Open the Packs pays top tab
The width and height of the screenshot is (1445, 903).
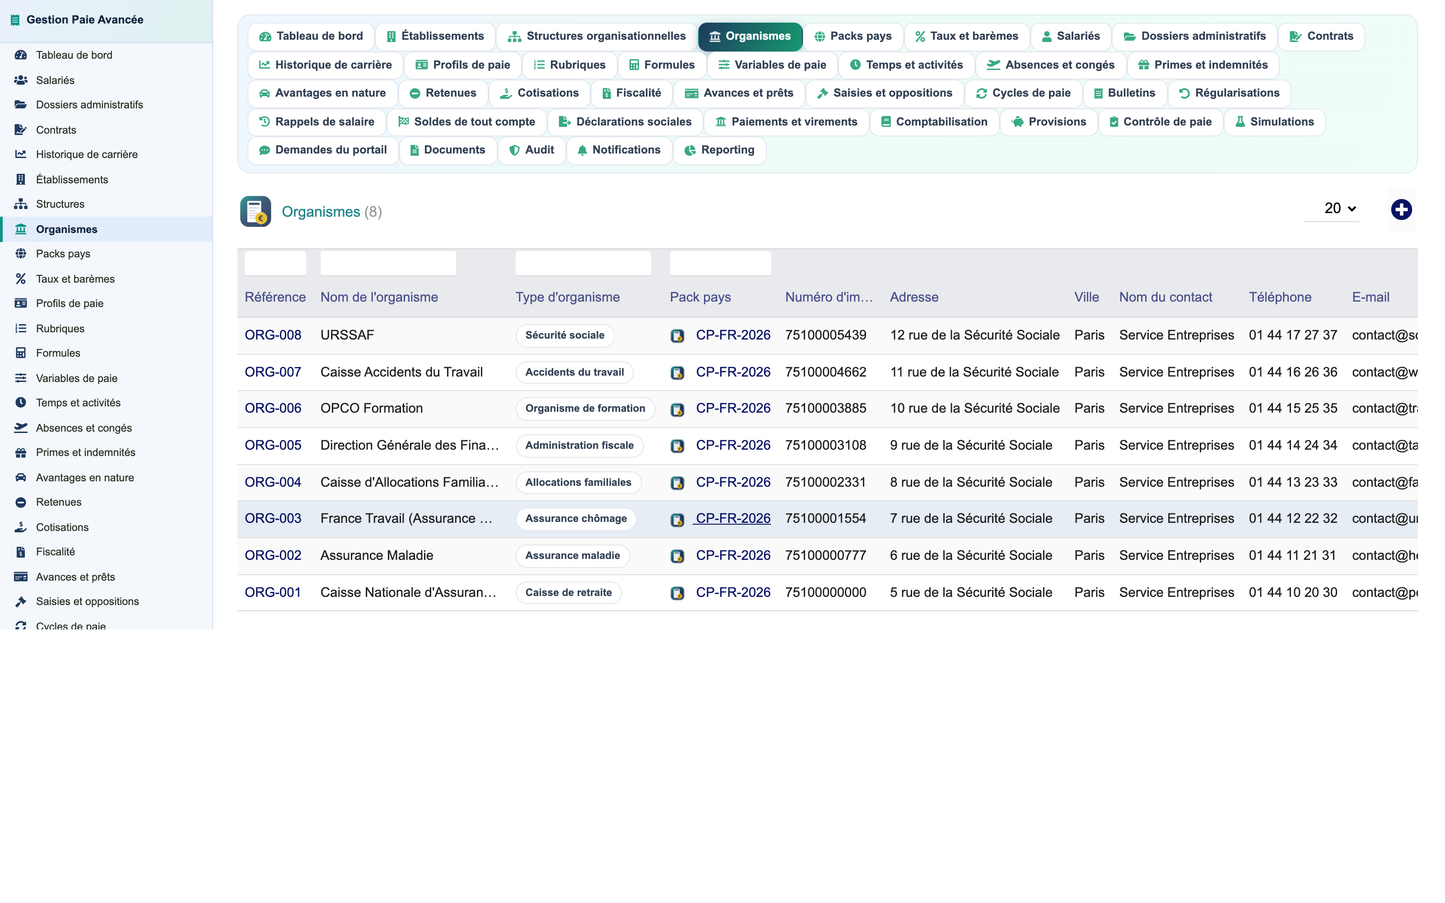[852, 36]
